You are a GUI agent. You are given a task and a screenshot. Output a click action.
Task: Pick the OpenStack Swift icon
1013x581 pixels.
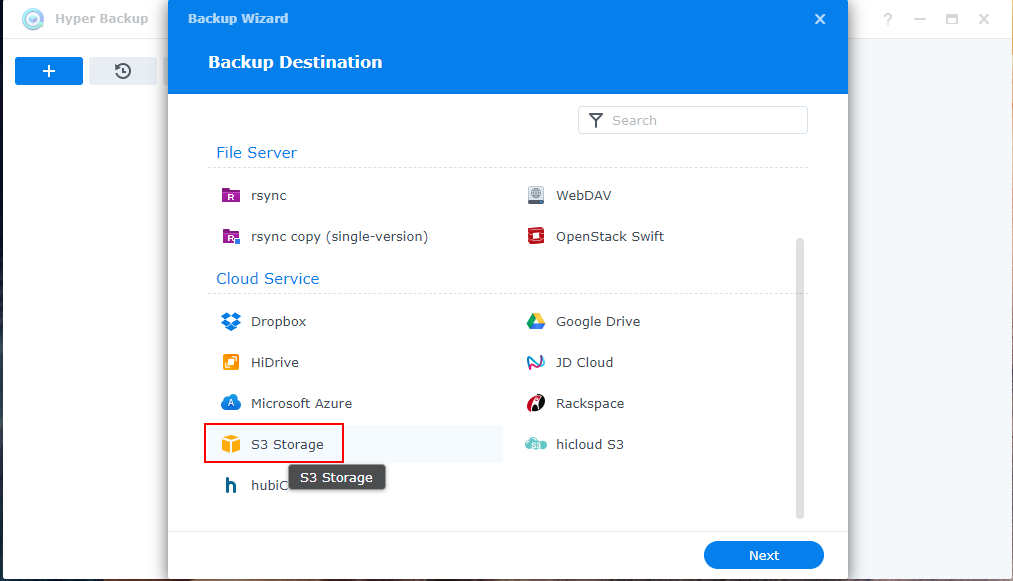(536, 237)
